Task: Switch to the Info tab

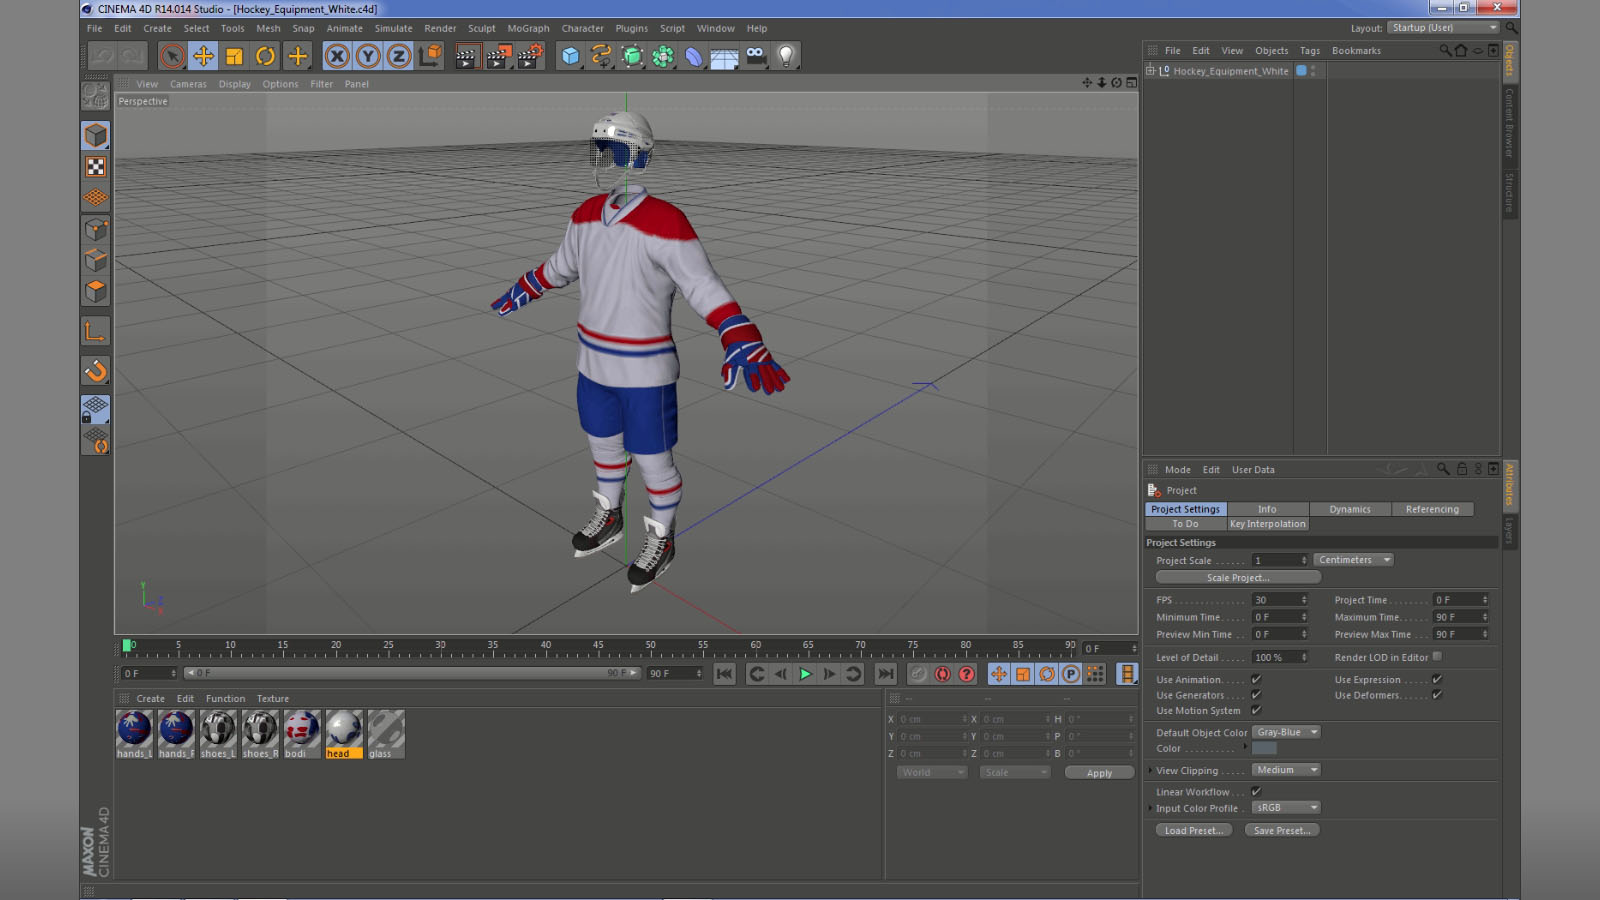Action: click(1267, 509)
